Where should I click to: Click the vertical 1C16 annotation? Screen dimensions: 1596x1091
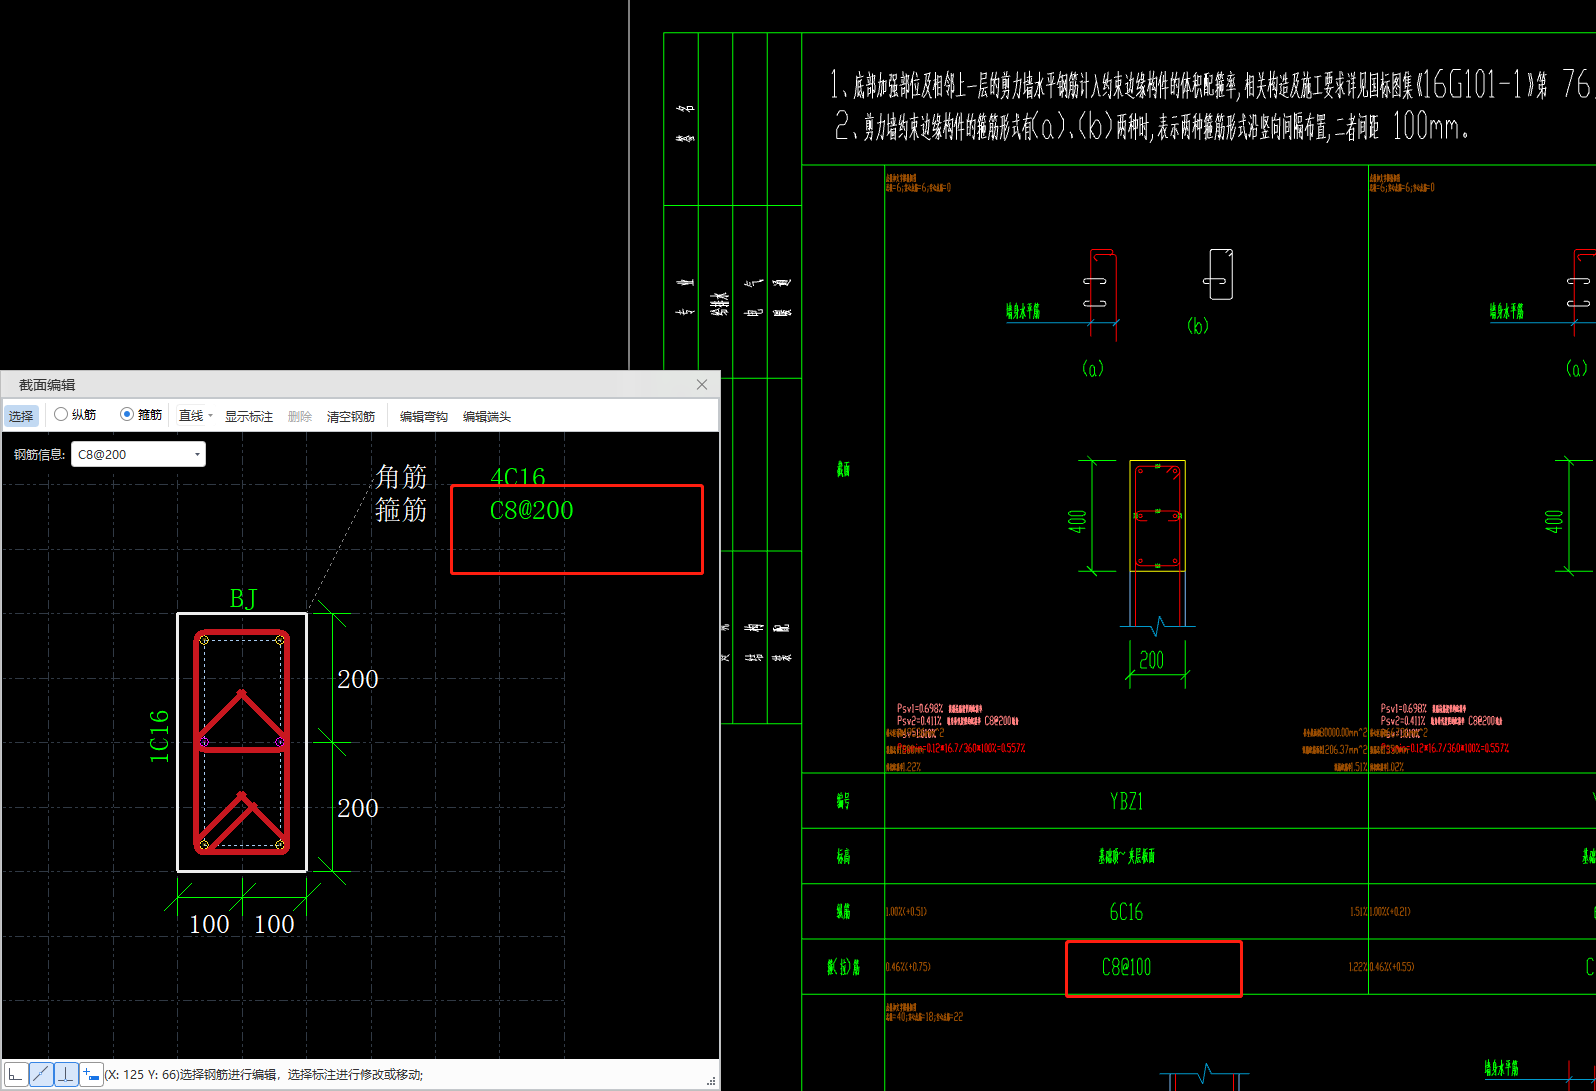[x=159, y=736]
